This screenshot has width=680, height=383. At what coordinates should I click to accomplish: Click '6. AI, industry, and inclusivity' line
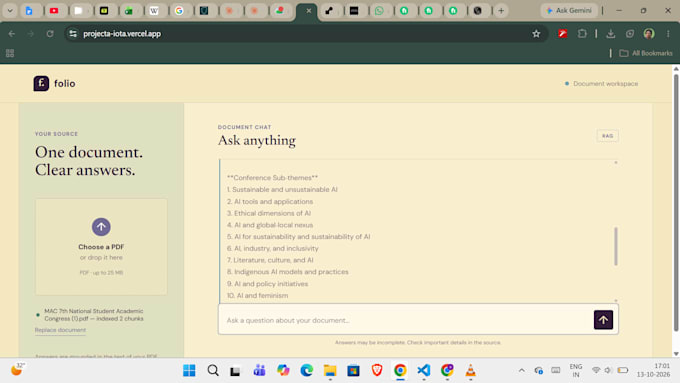[x=272, y=249]
